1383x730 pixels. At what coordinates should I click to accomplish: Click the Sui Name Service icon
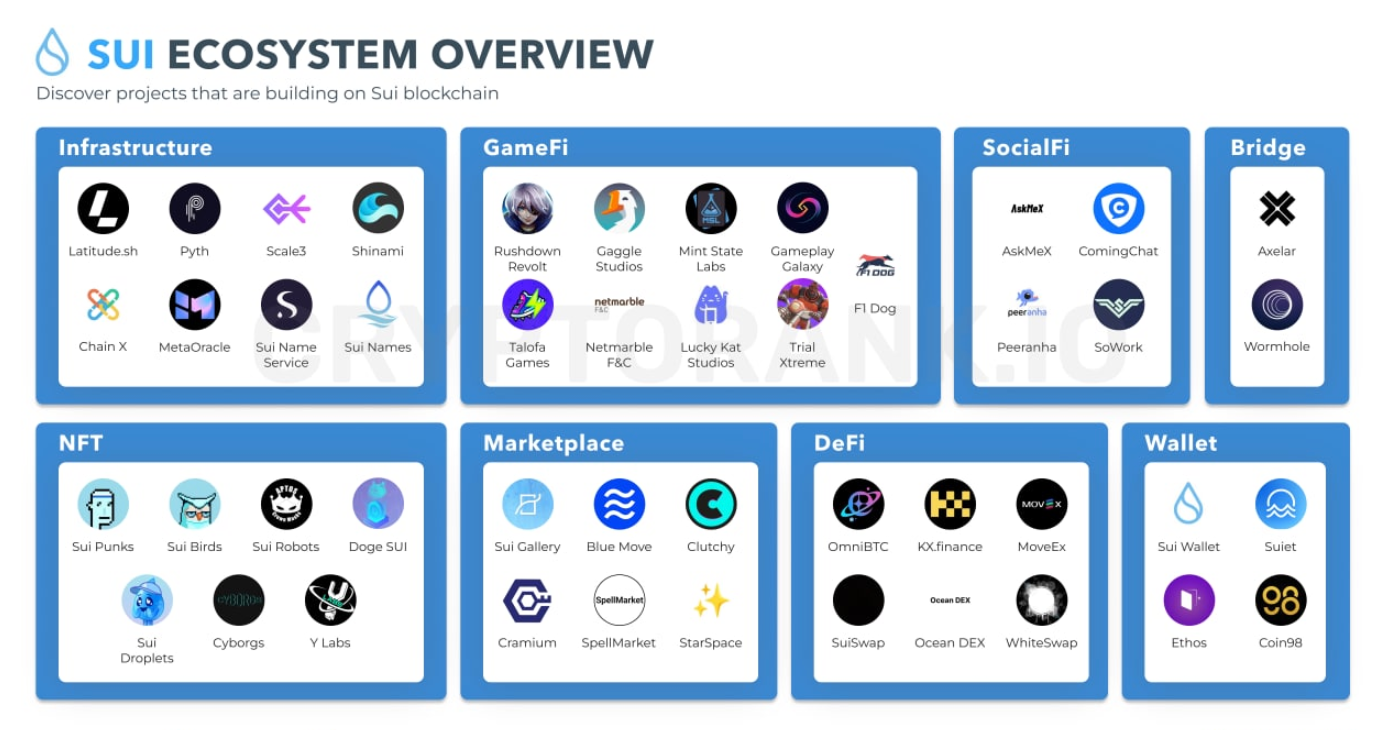(x=286, y=304)
